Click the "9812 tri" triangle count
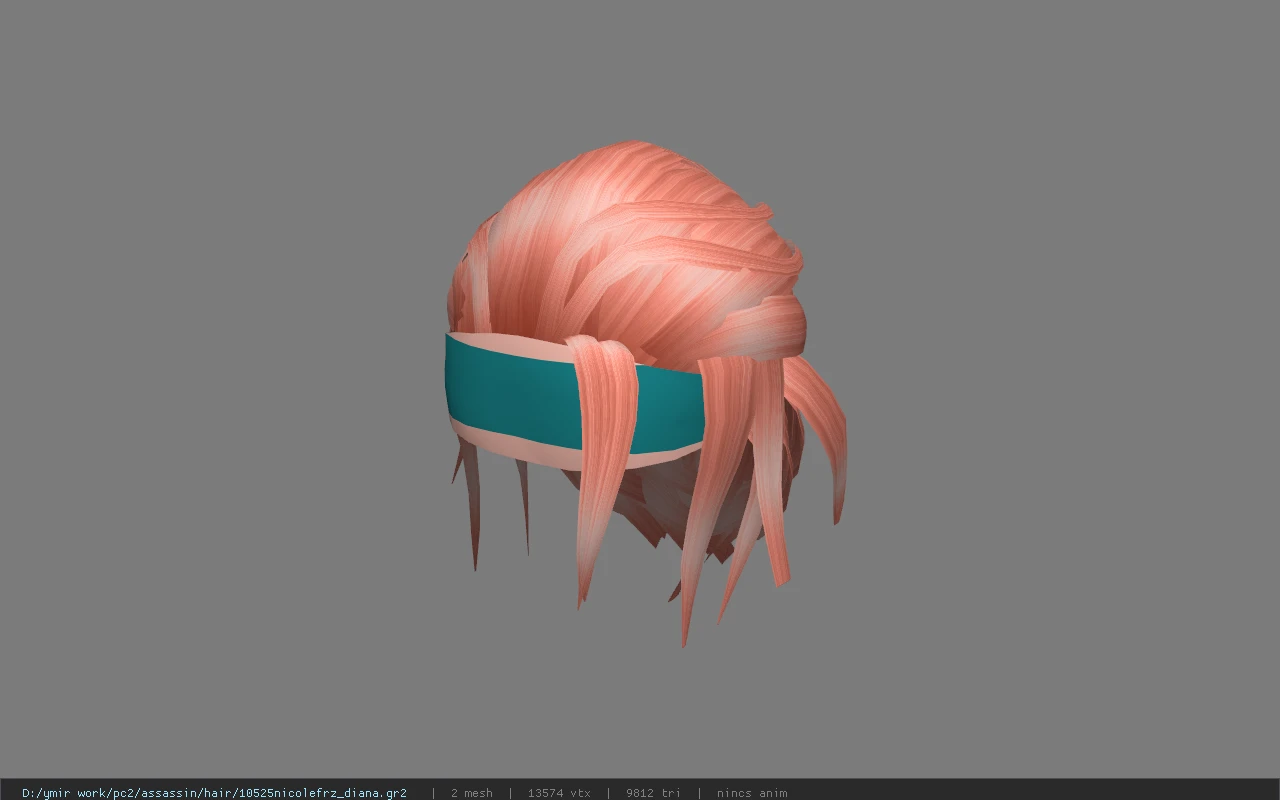The height and width of the screenshot is (800, 1280). [x=653, y=793]
